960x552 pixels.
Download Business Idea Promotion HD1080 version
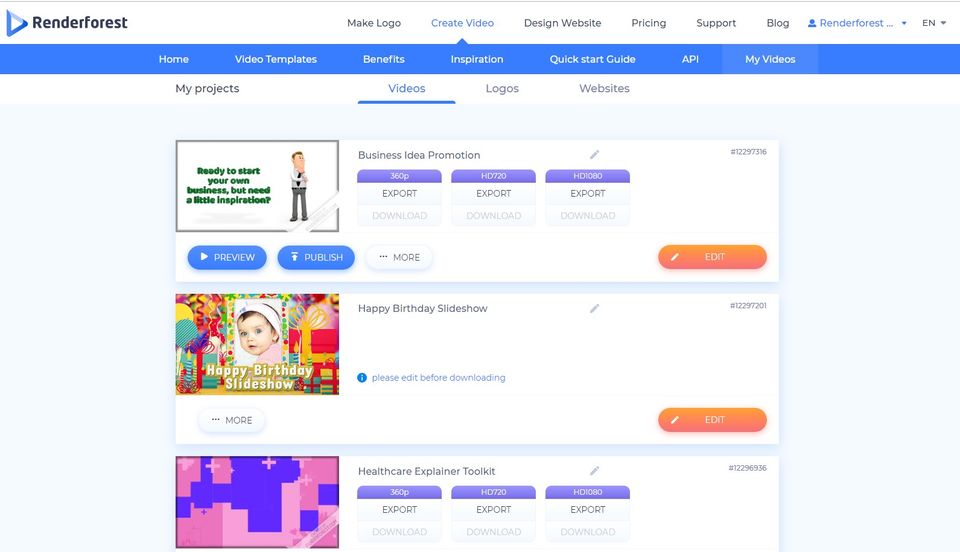click(x=588, y=215)
